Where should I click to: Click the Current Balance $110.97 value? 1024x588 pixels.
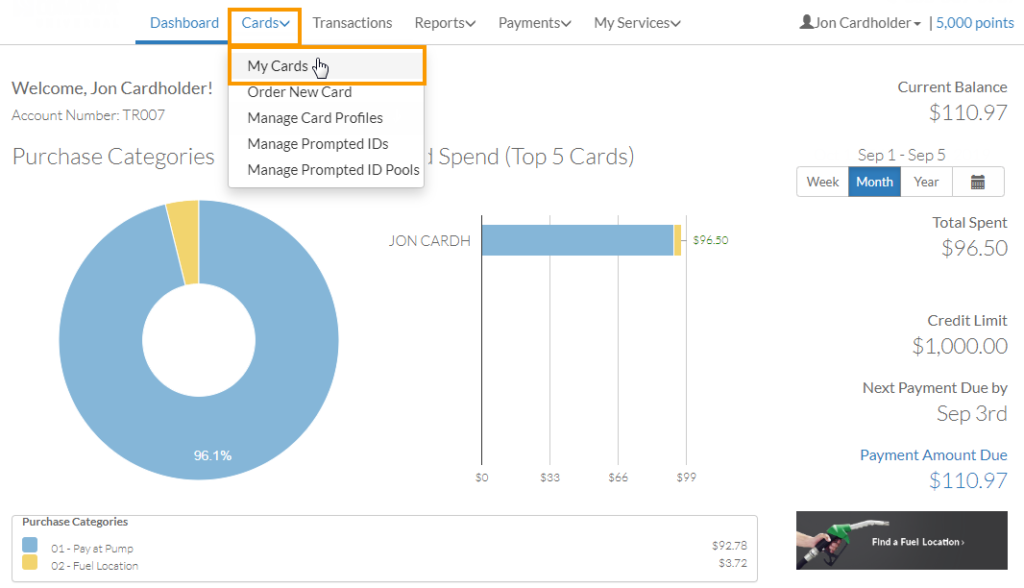[968, 113]
